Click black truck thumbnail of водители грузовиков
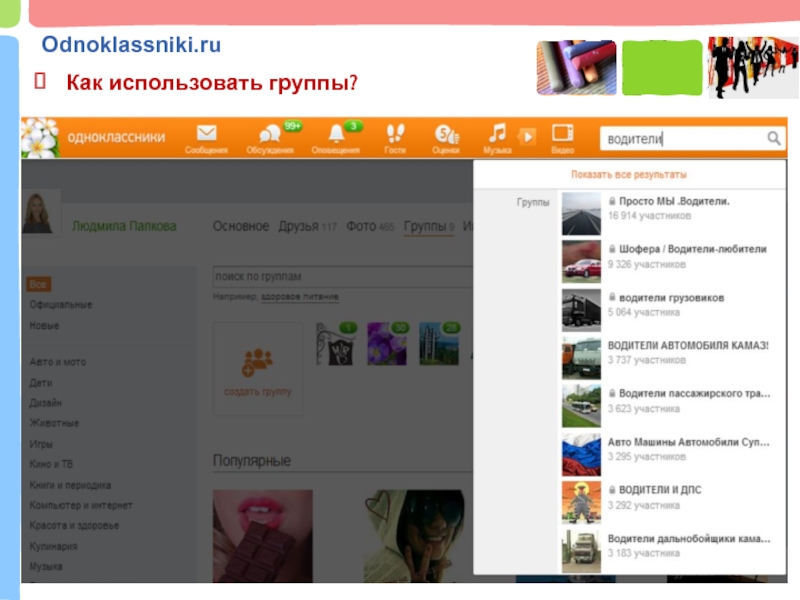Viewport: 800px width, 600px height. point(581,310)
